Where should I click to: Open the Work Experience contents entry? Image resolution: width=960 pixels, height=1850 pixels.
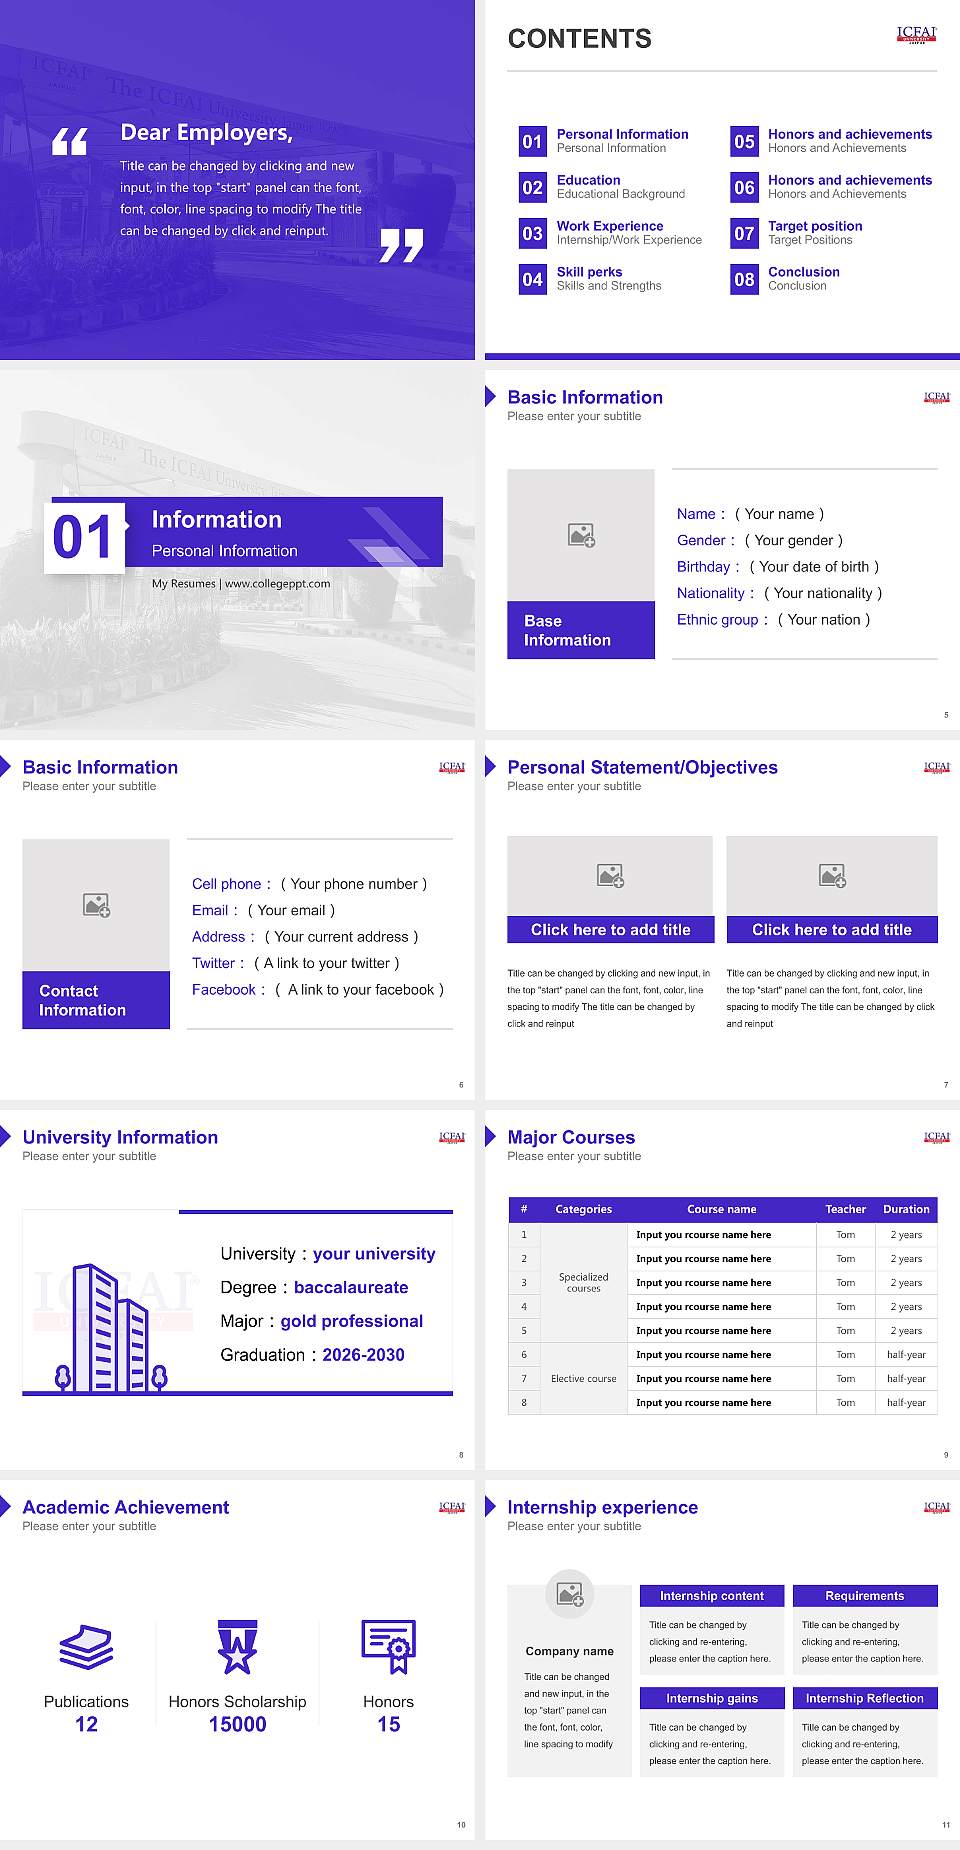(x=629, y=233)
